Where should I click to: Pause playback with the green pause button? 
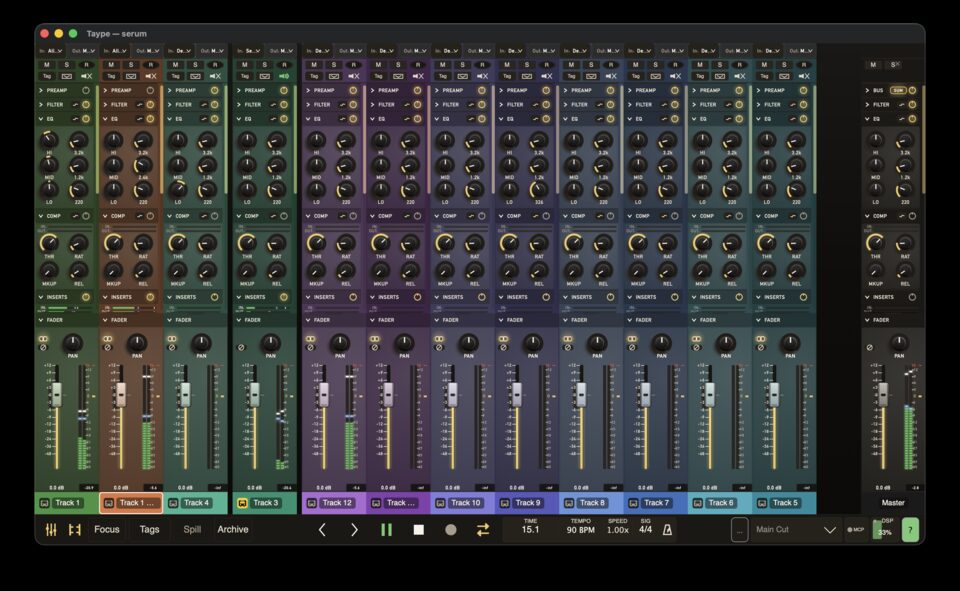(386, 530)
